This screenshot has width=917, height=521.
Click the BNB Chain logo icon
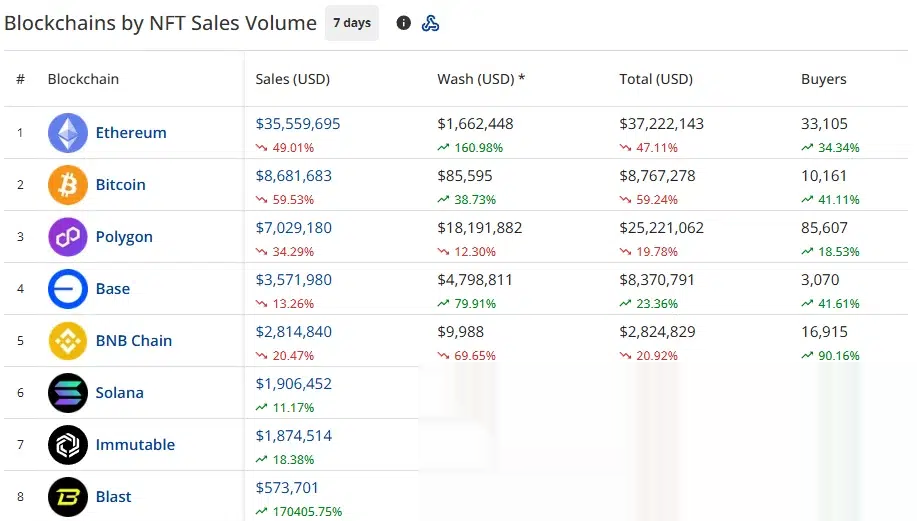tap(68, 341)
